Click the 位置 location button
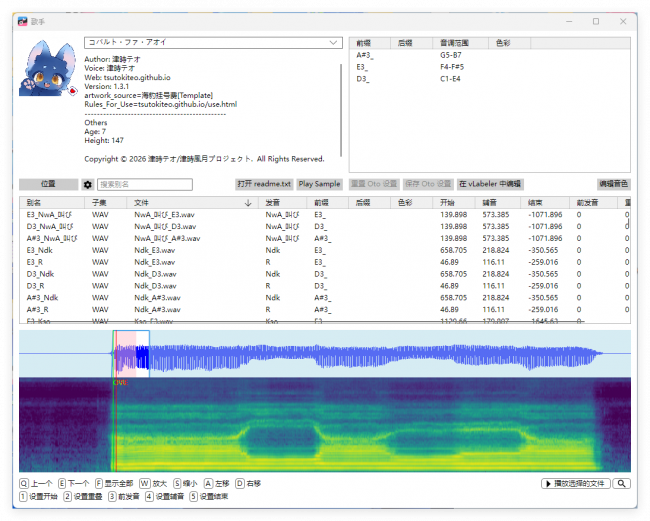The image size is (650, 521). click(x=48, y=184)
